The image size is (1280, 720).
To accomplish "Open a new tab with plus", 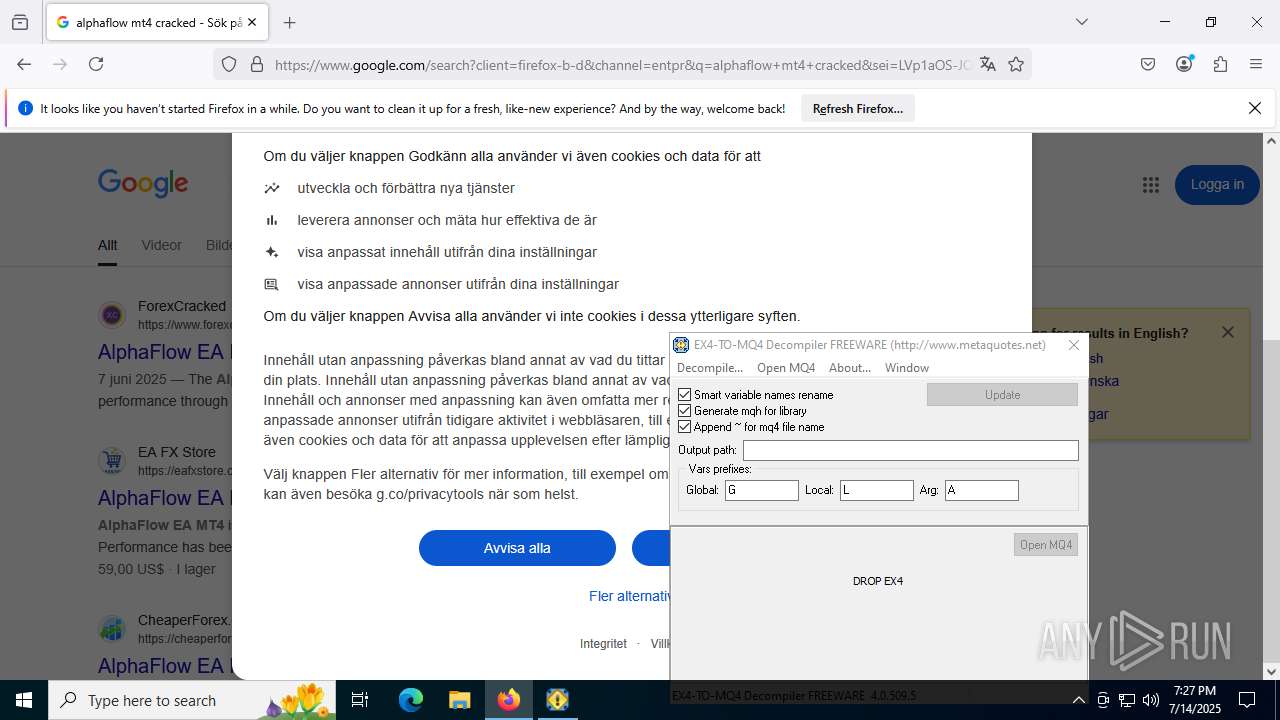I will pyautogui.click(x=290, y=22).
